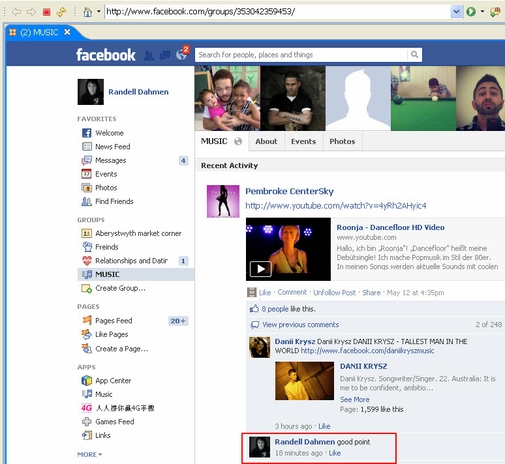Open Messages in sidebar

[111, 160]
